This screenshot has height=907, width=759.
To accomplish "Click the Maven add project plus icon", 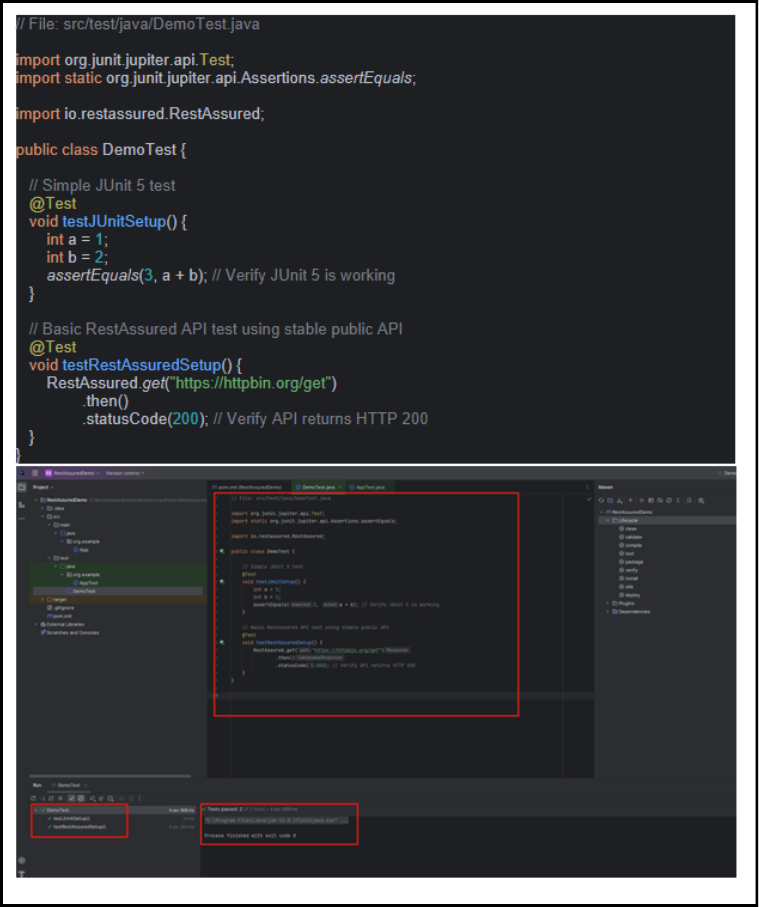I will (629, 499).
